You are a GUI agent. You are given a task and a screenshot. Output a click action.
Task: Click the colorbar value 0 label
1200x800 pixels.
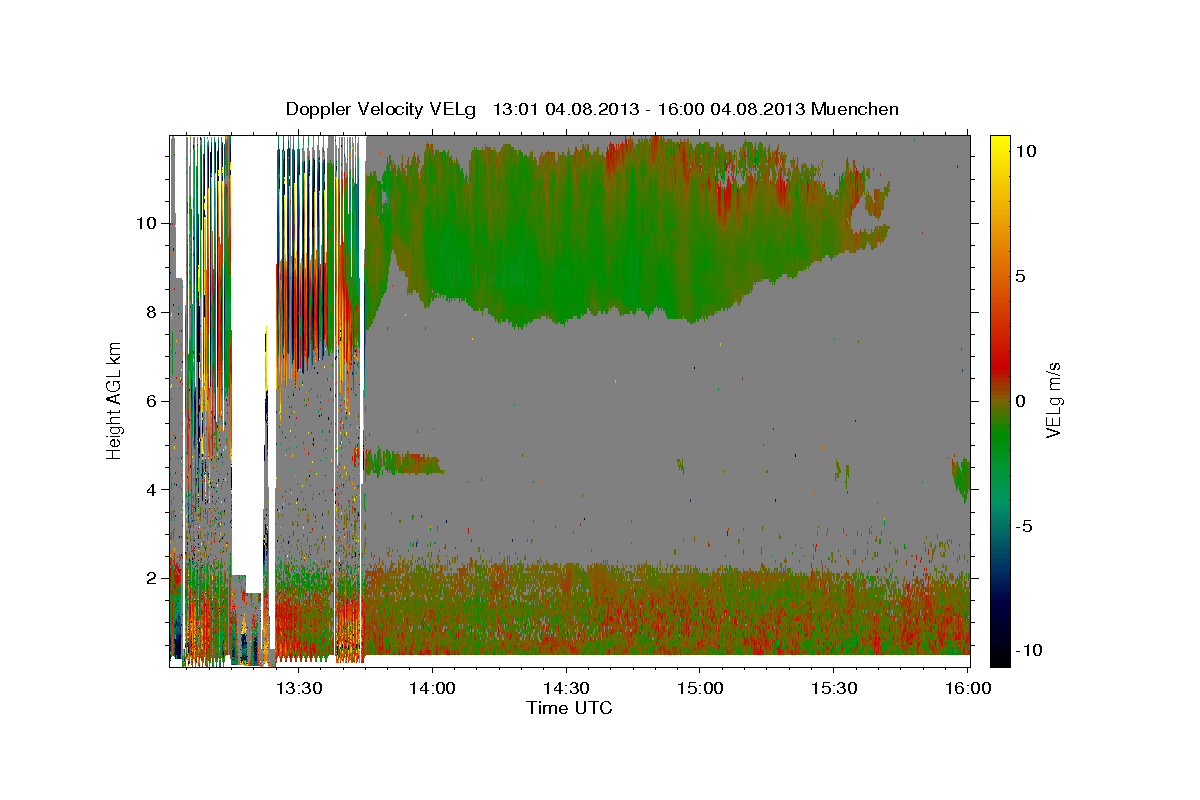[x=1020, y=400]
